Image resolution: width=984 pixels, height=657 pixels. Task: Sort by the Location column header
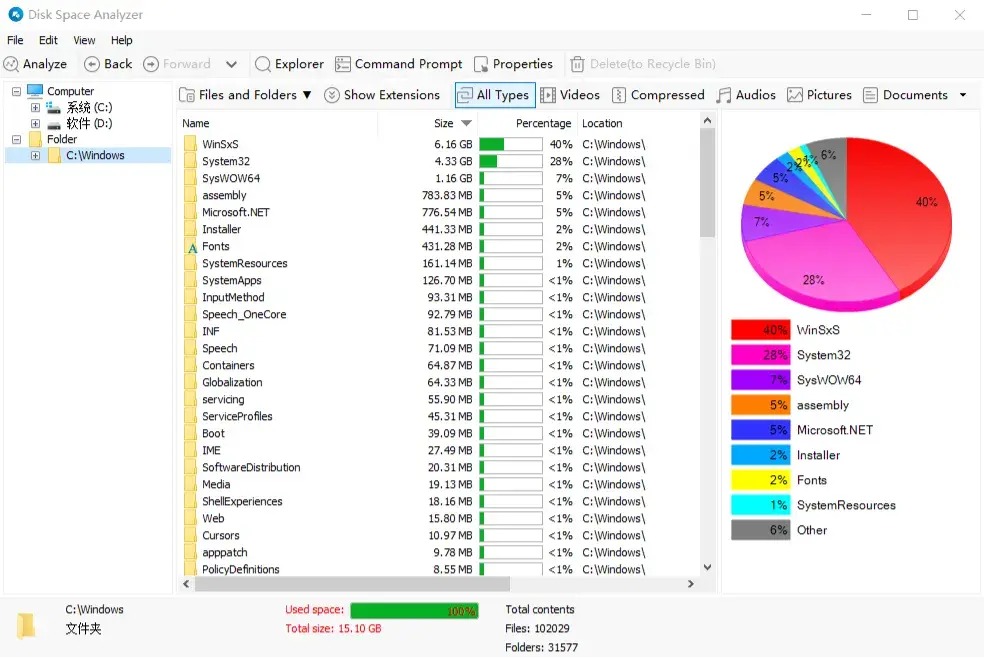coord(602,124)
